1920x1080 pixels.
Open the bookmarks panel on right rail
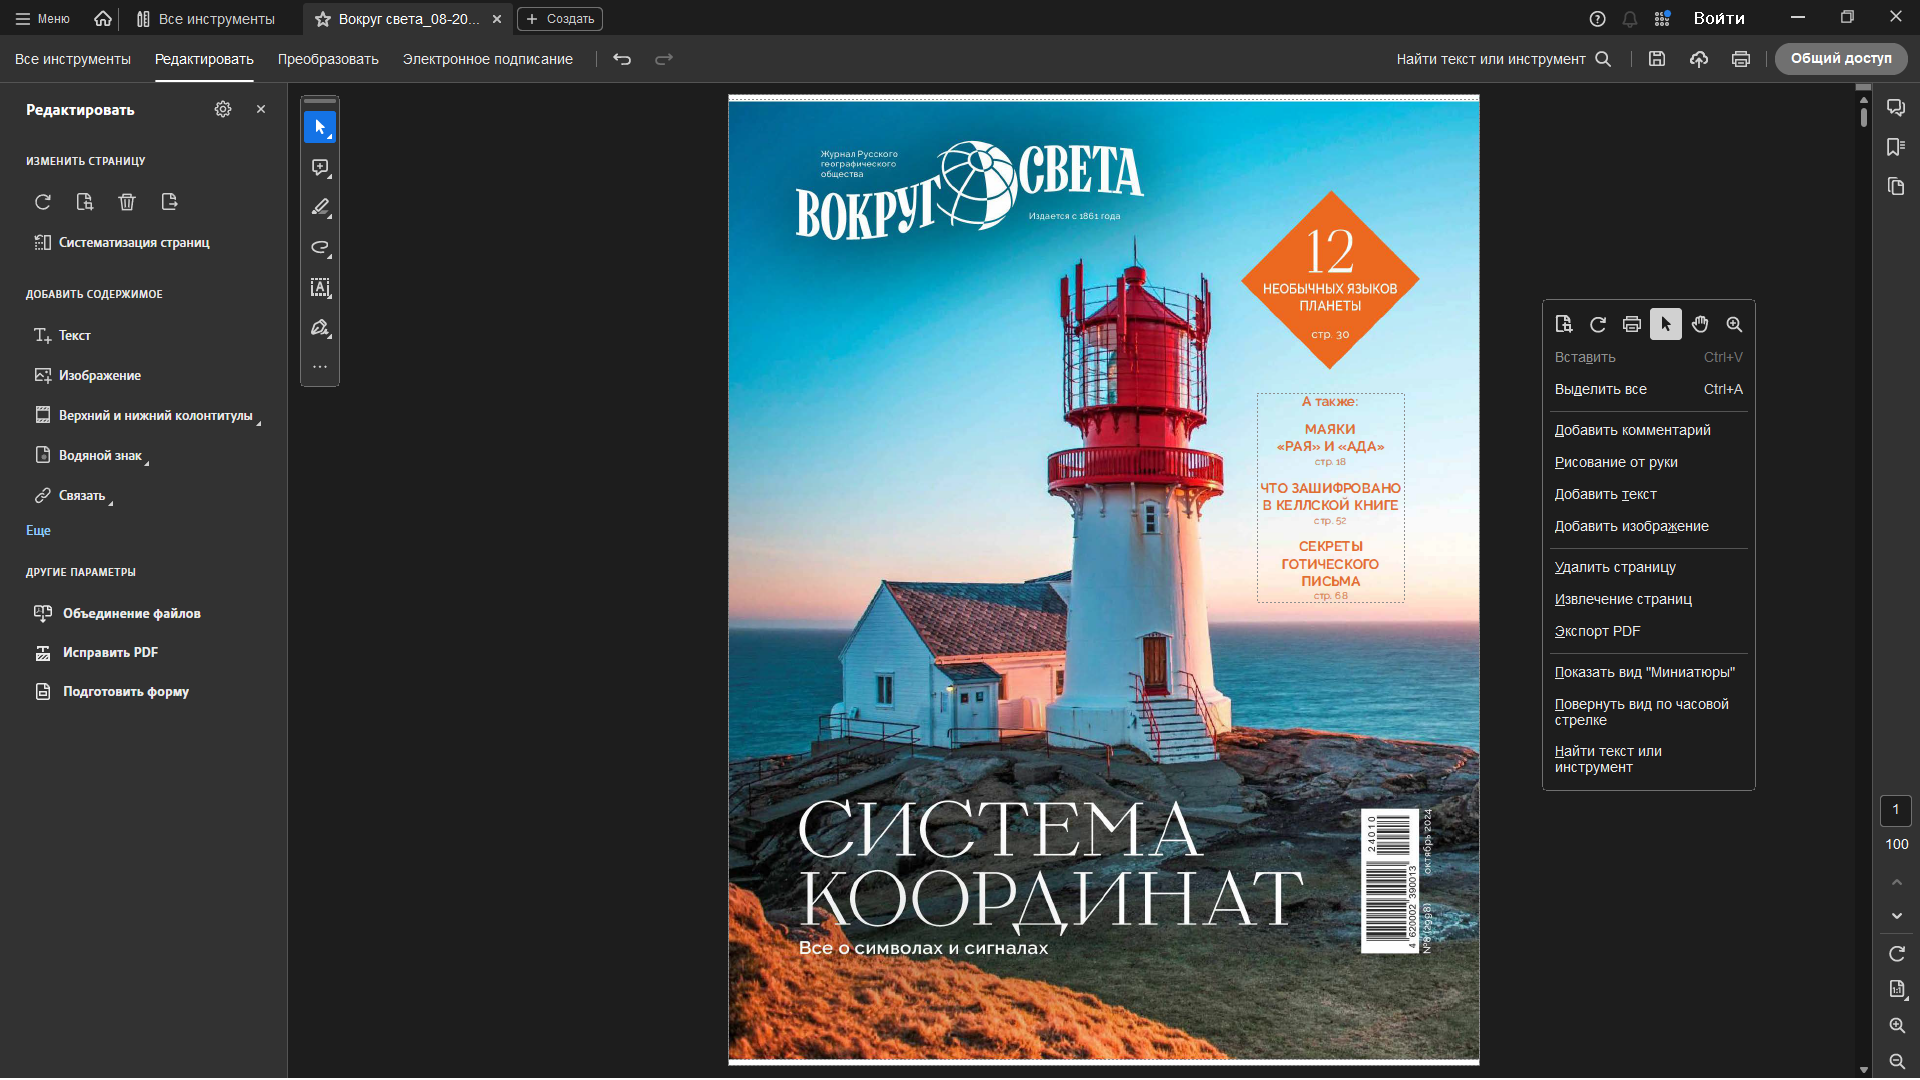[1896, 147]
